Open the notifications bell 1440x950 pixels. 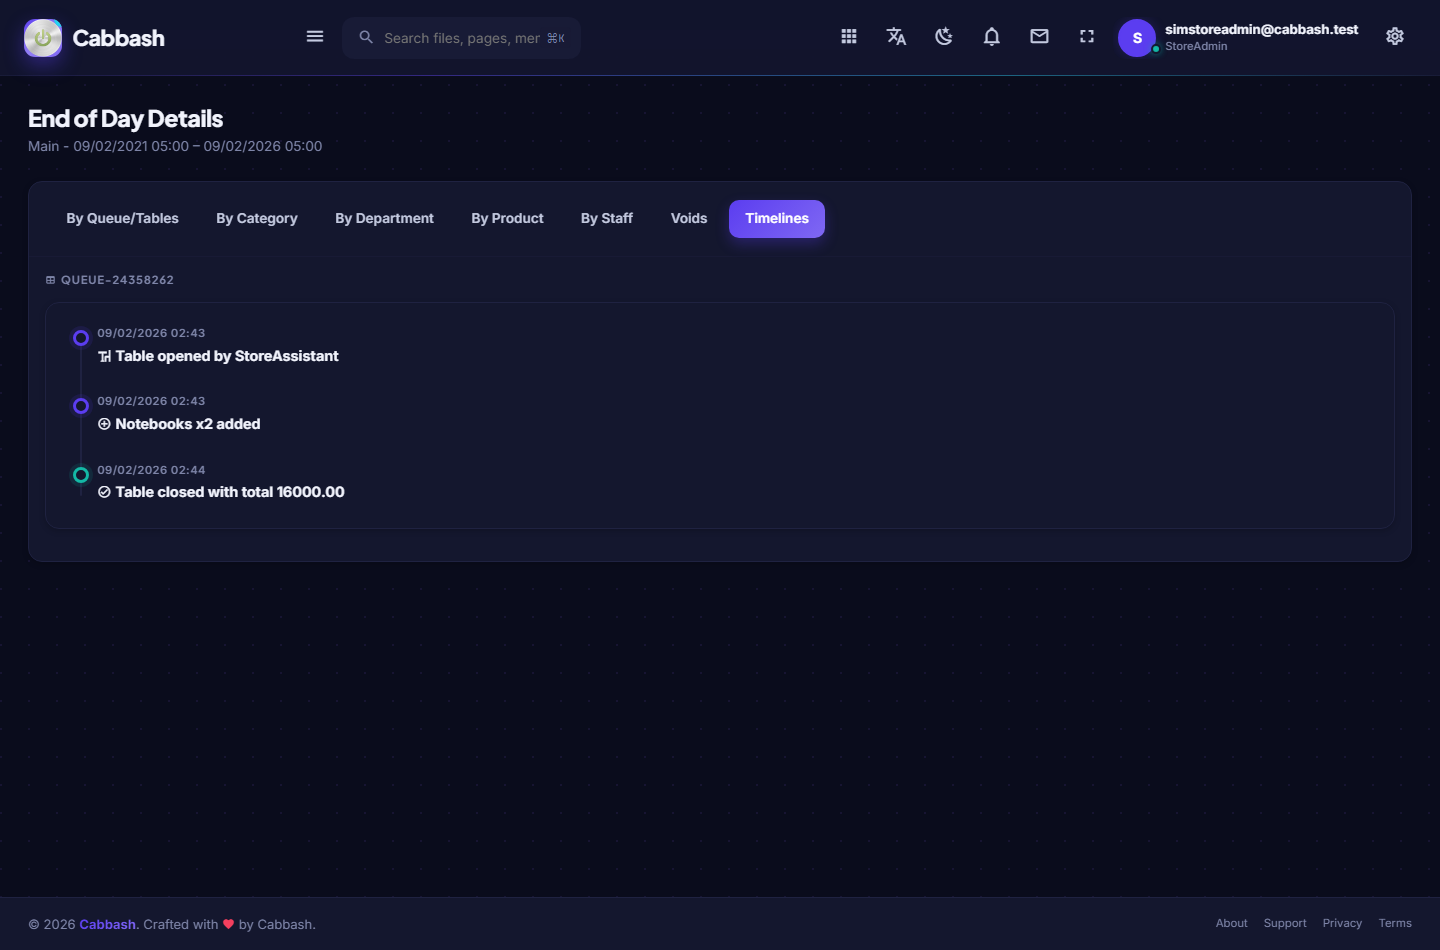coord(992,36)
